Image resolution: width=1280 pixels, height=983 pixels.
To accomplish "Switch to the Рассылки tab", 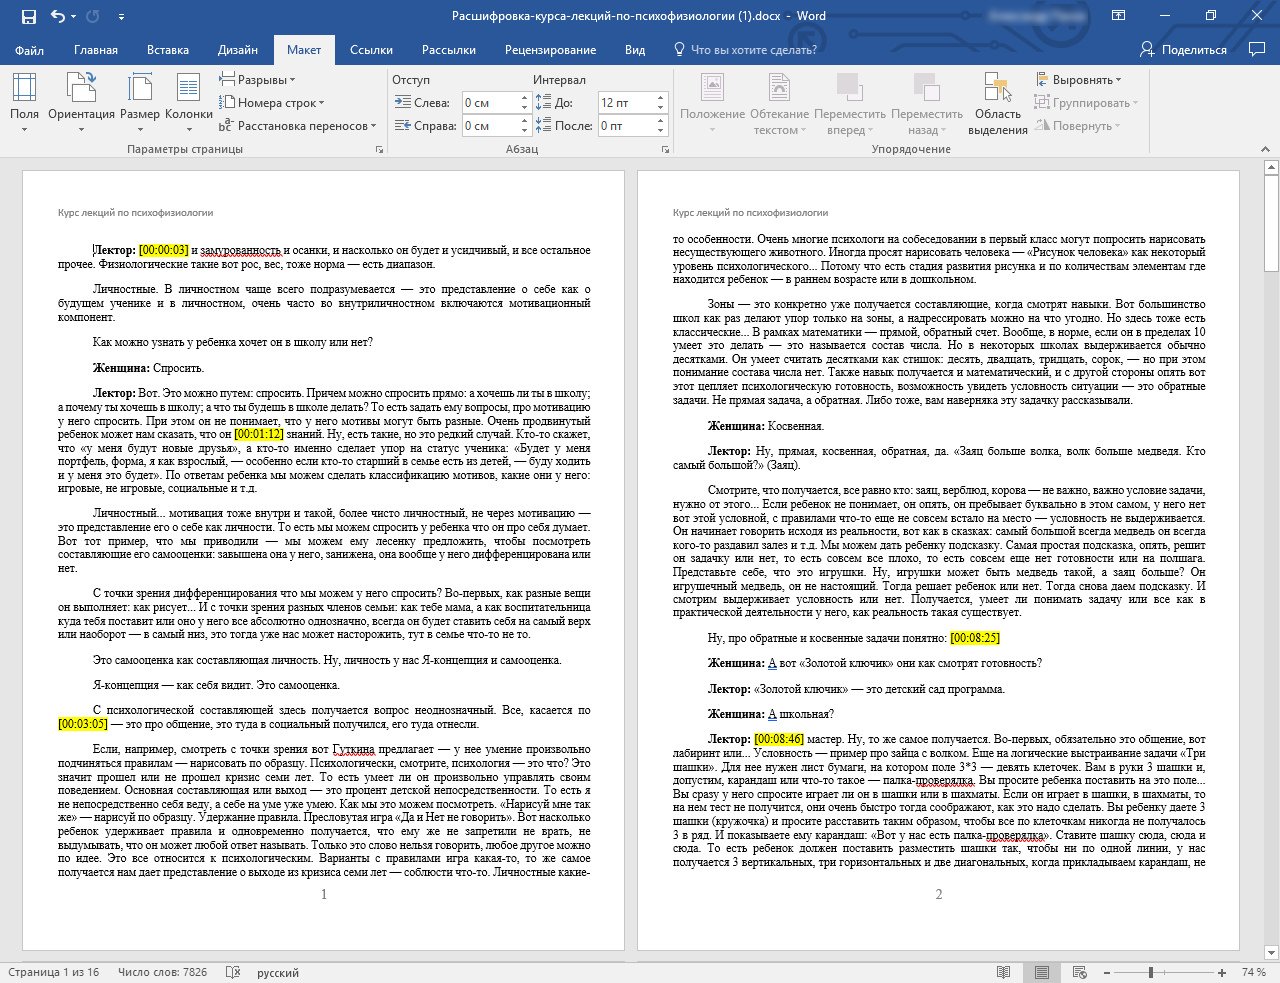I will [x=449, y=50].
